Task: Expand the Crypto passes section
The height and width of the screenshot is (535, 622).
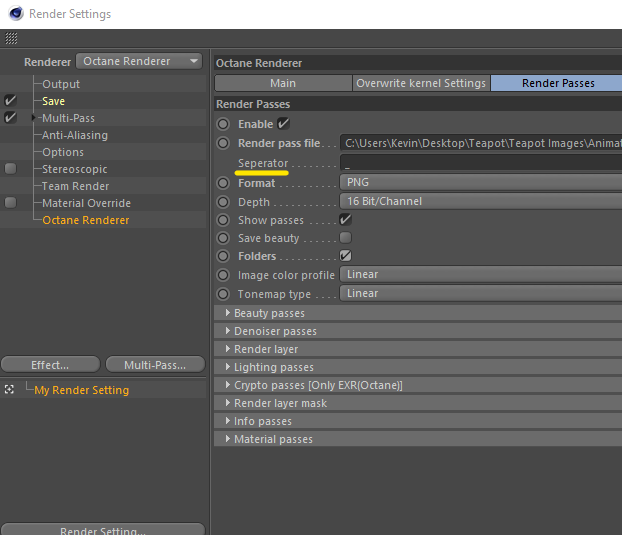Action: (x=228, y=385)
